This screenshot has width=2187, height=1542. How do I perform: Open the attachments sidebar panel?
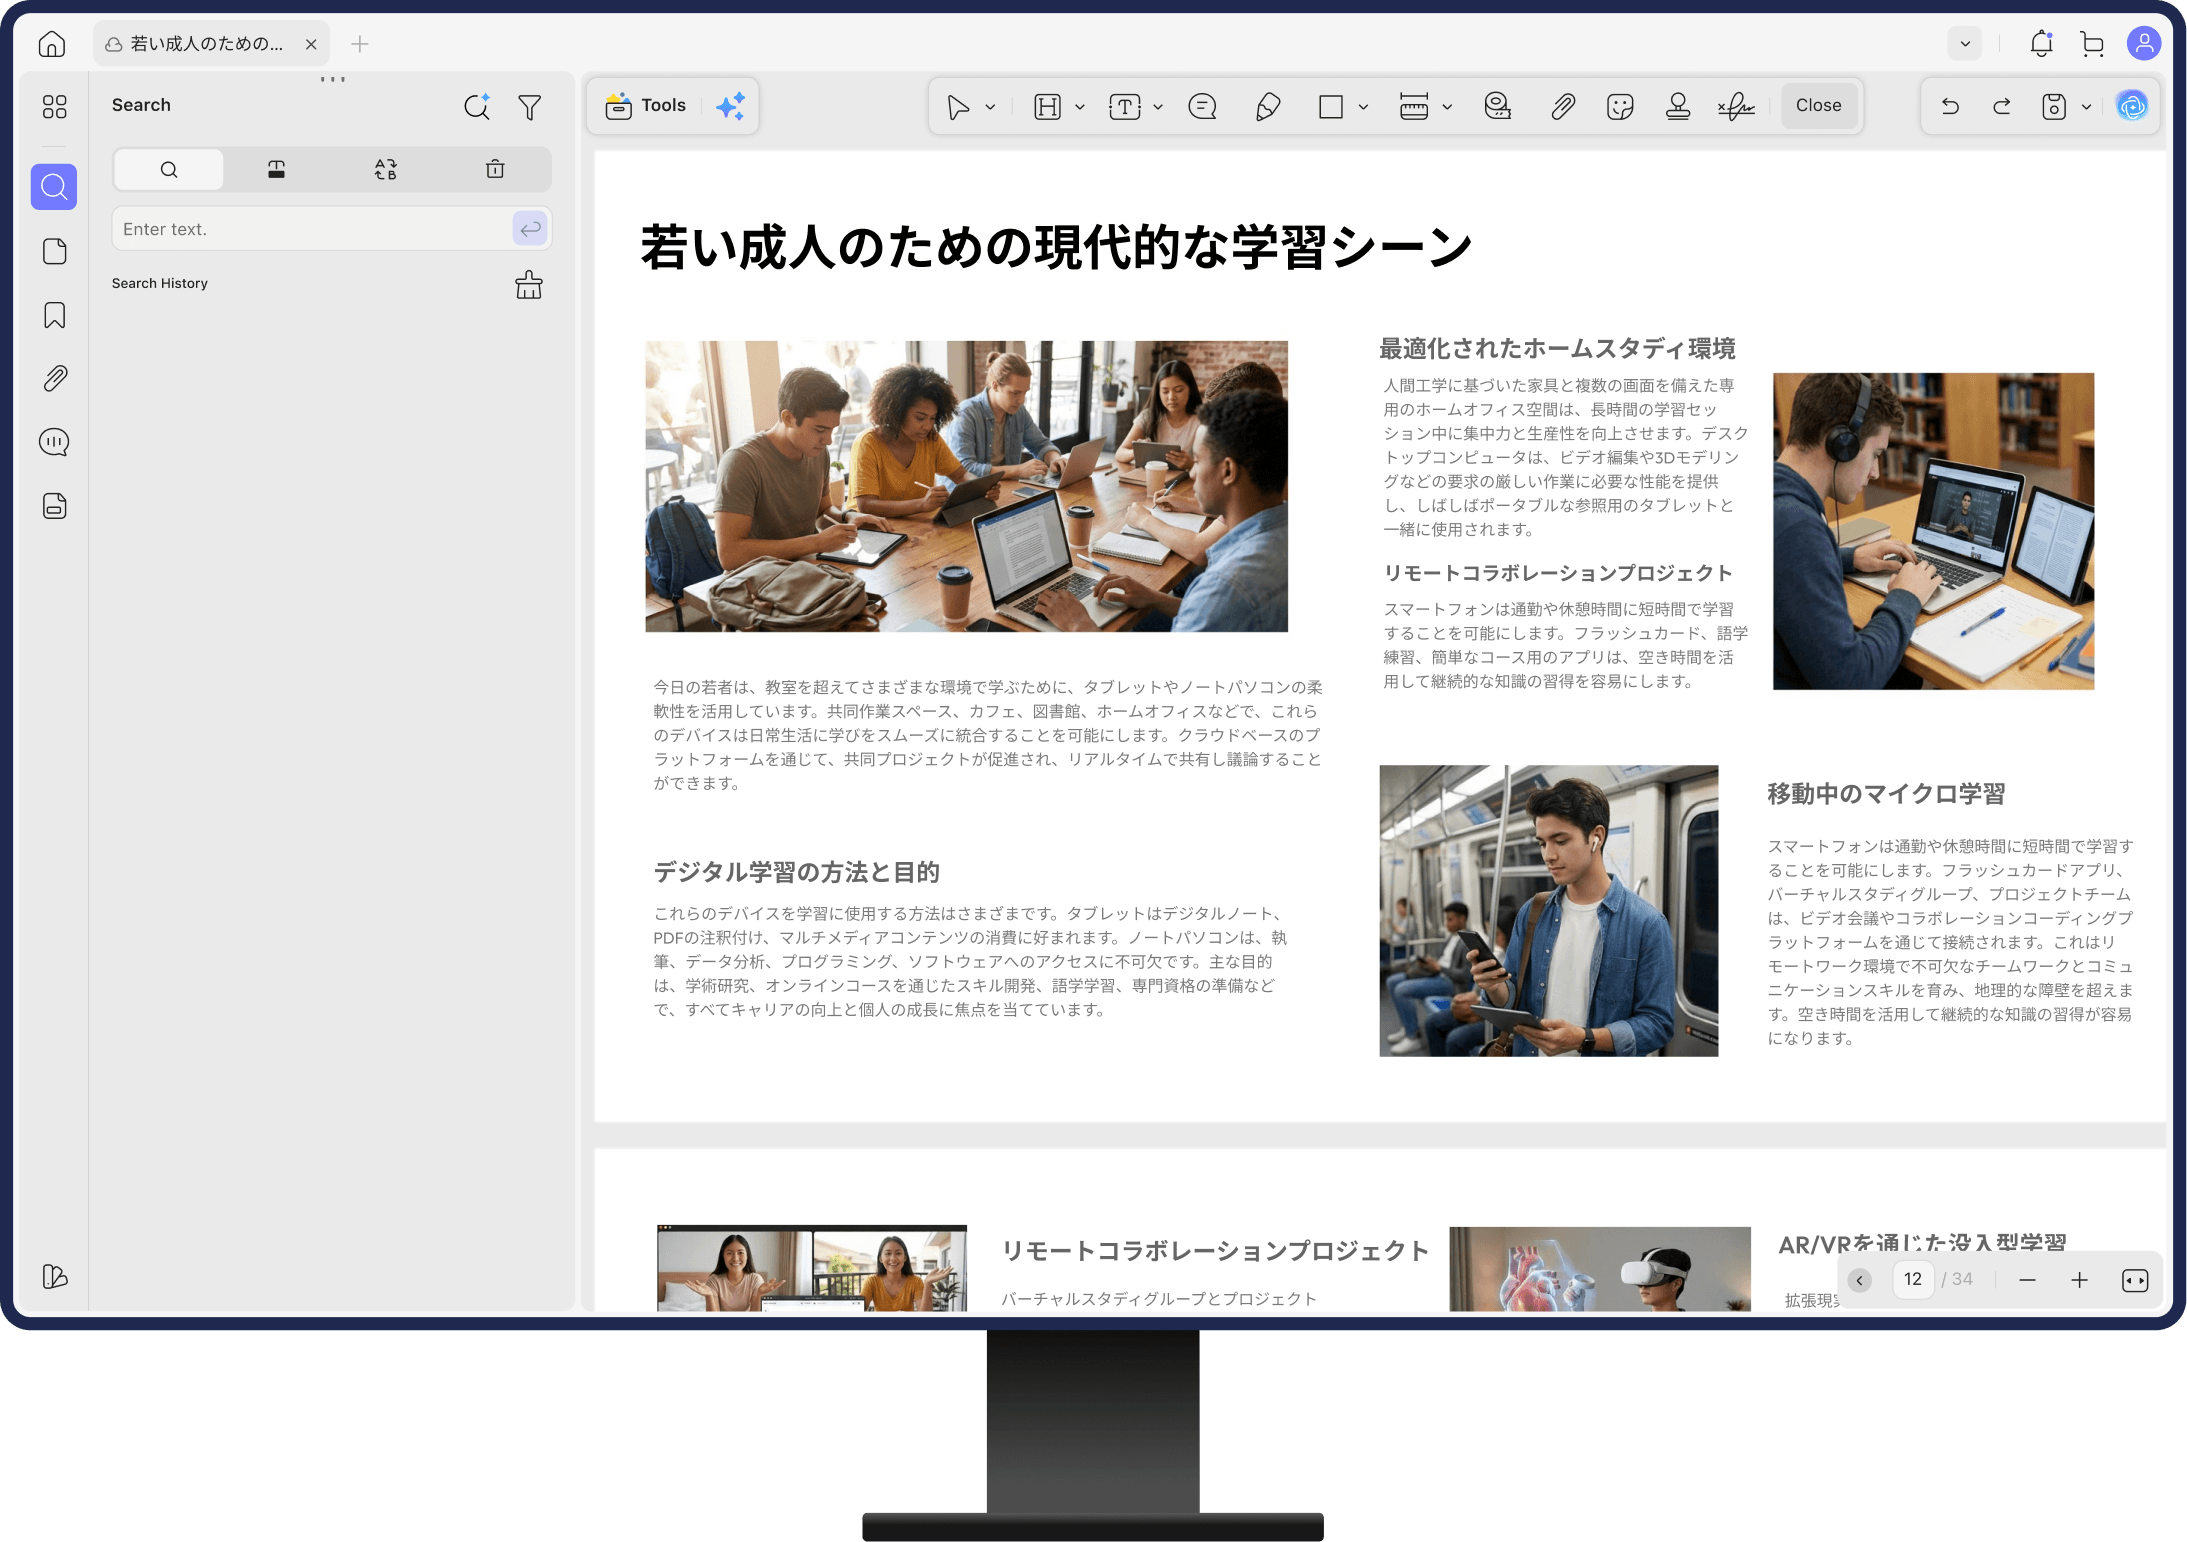pos(55,379)
